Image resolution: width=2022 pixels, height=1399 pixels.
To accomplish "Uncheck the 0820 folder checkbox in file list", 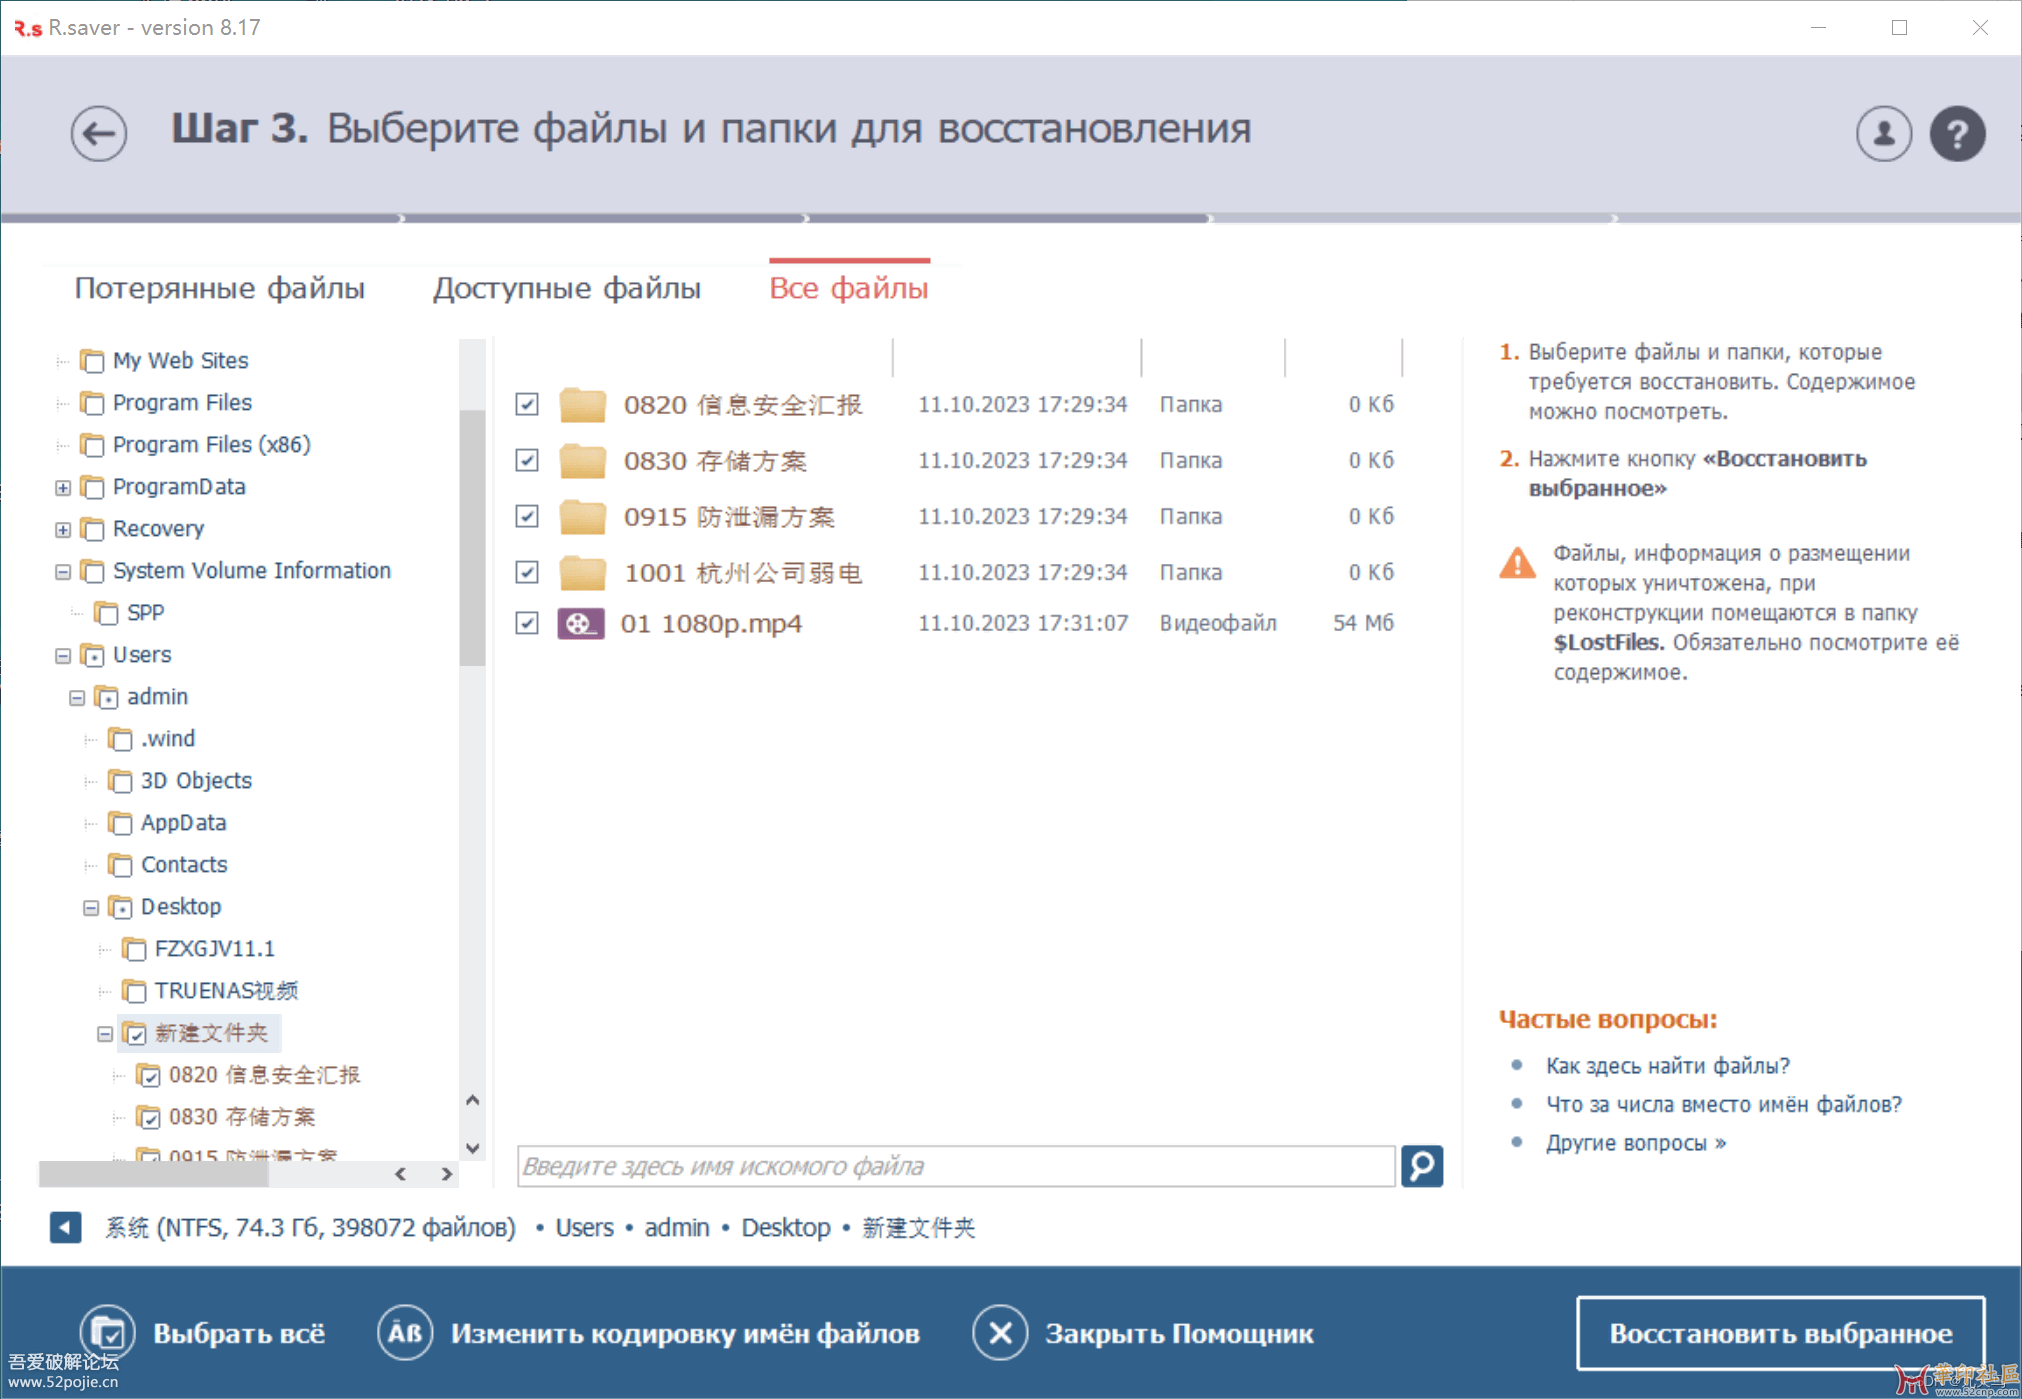I will pos(527,404).
